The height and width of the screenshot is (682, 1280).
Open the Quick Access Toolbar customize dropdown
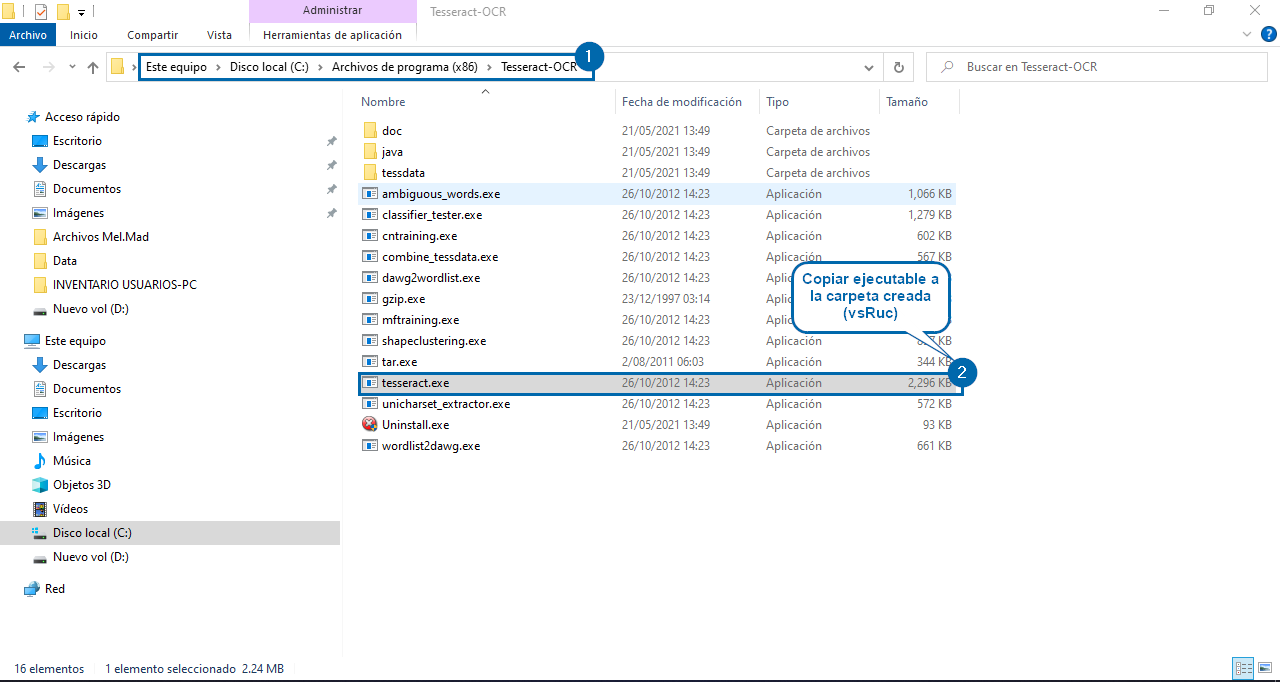(81, 13)
